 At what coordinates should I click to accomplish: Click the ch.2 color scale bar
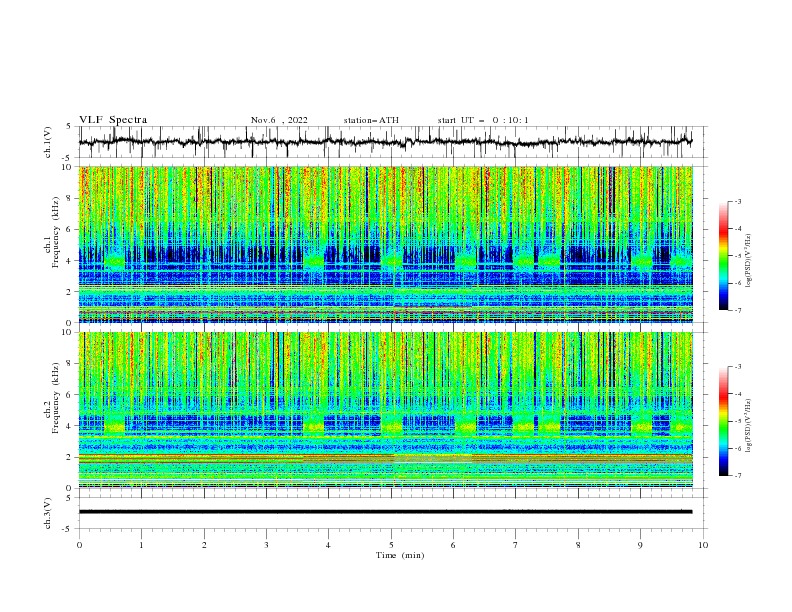[x=723, y=421]
